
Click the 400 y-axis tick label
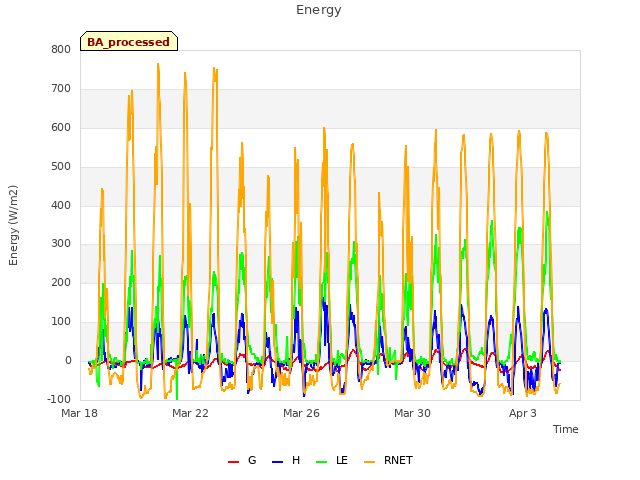(x=61, y=205)
